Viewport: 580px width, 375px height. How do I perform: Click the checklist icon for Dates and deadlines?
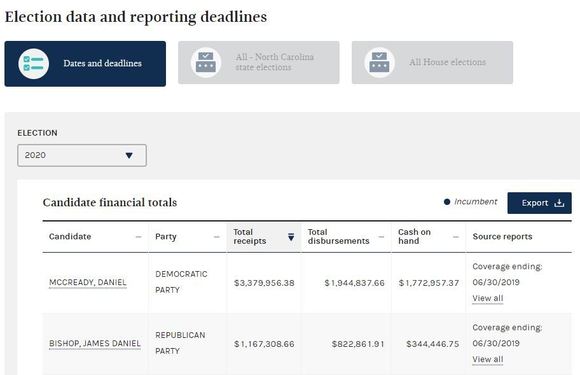pos(34,64)
